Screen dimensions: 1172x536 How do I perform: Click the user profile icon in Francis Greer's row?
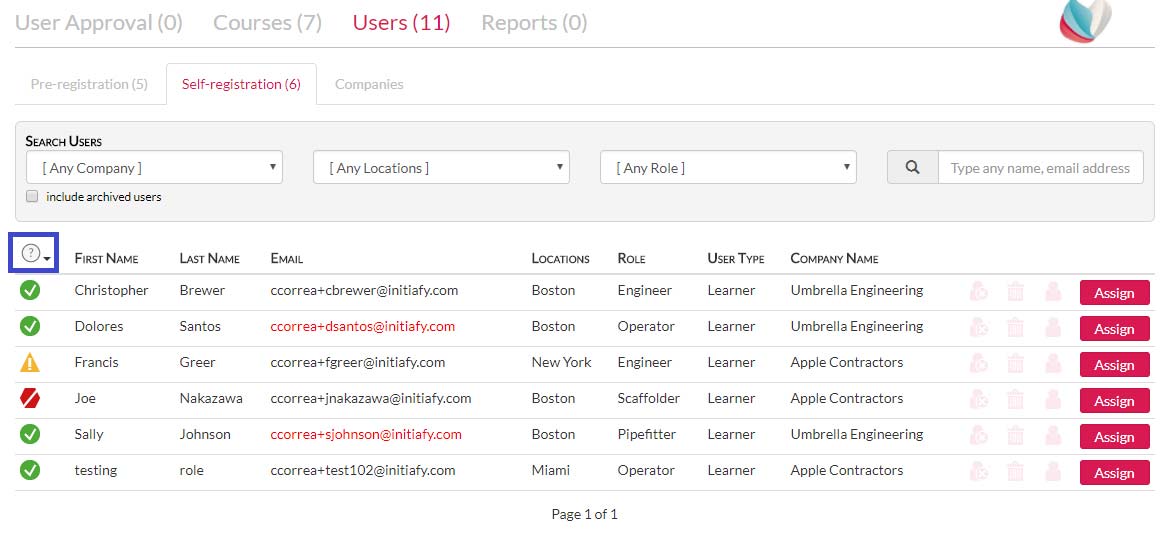pos(1053,363)
